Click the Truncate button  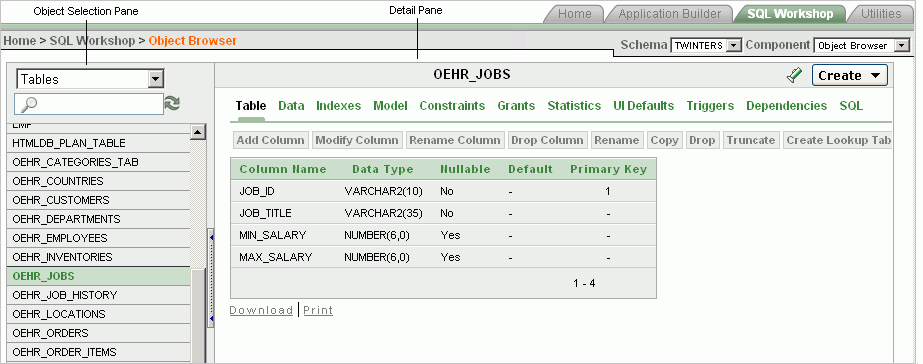[751, 140]
